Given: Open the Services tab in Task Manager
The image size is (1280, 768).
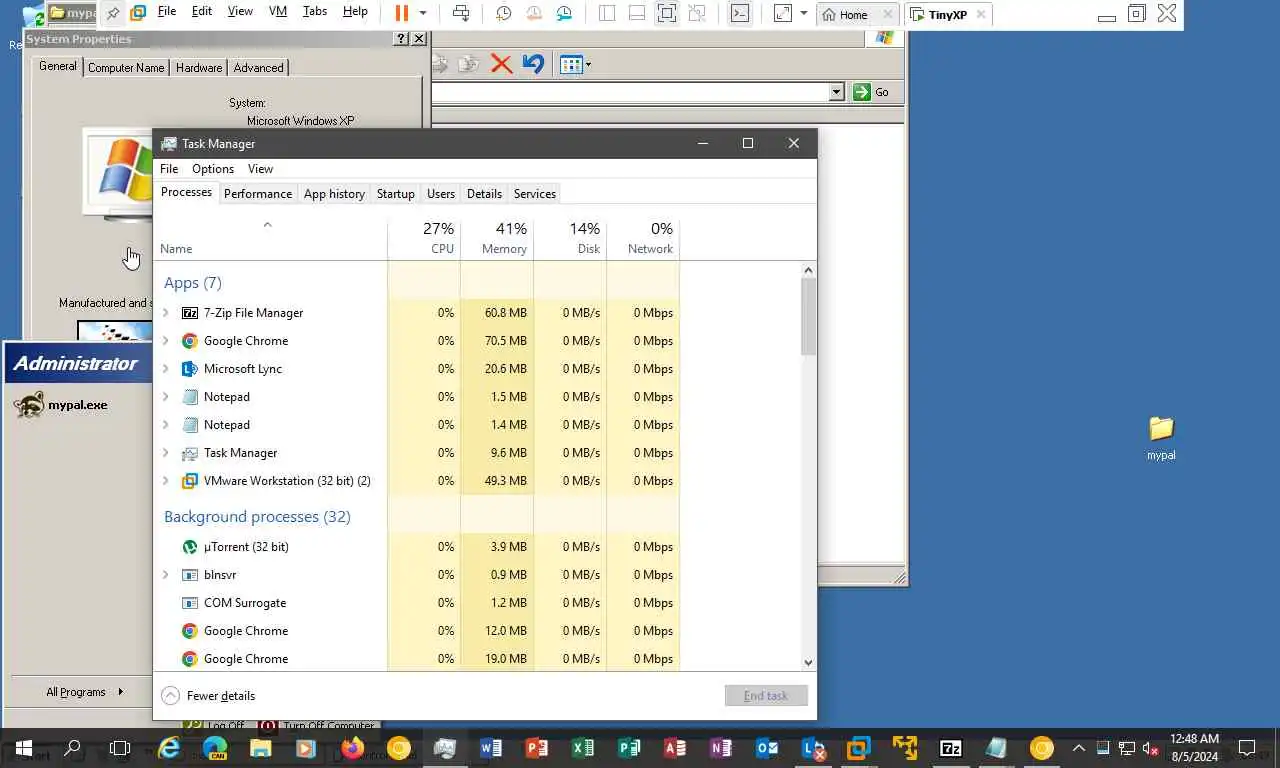Looking at the screenshot, I should 535,194.
